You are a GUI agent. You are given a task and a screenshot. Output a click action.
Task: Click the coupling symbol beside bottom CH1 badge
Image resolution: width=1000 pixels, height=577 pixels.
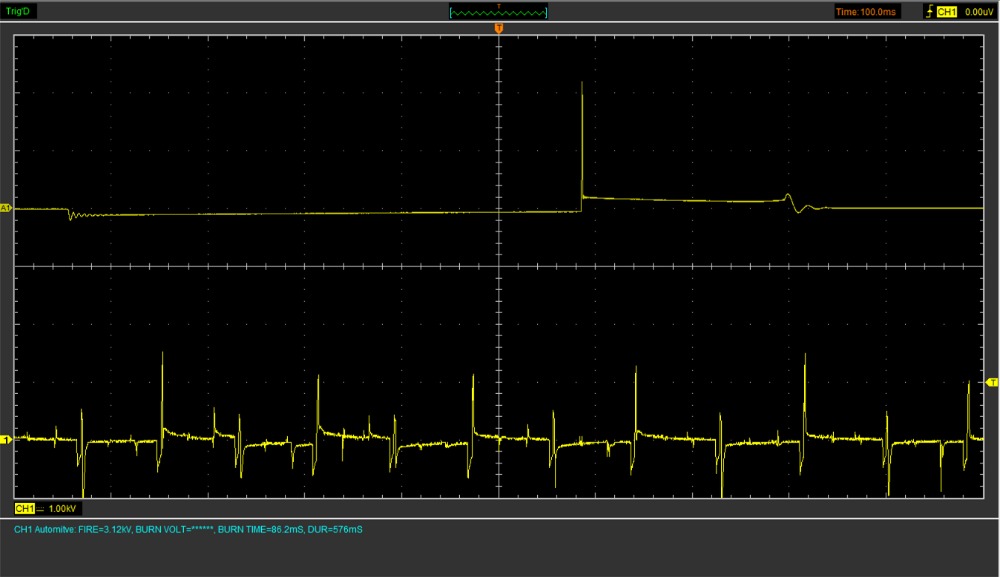click(41, 509)
